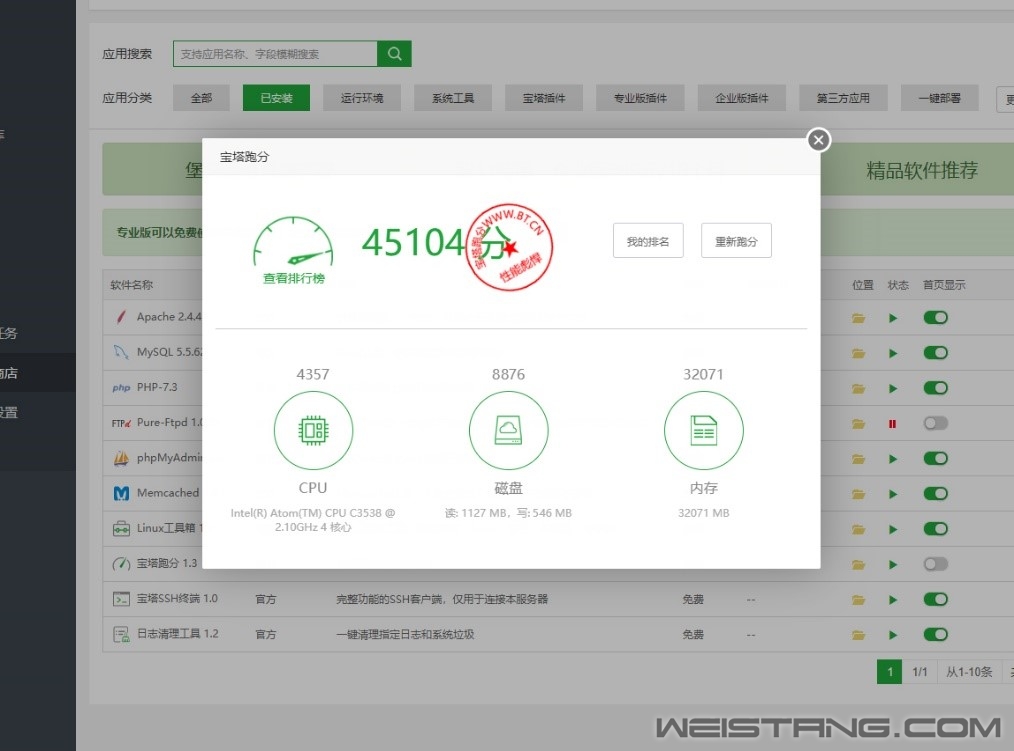The width and height of the screenshot is (1014, 751).
Task: Open the folder location for PHP-7.3 row
Action: 858,389
